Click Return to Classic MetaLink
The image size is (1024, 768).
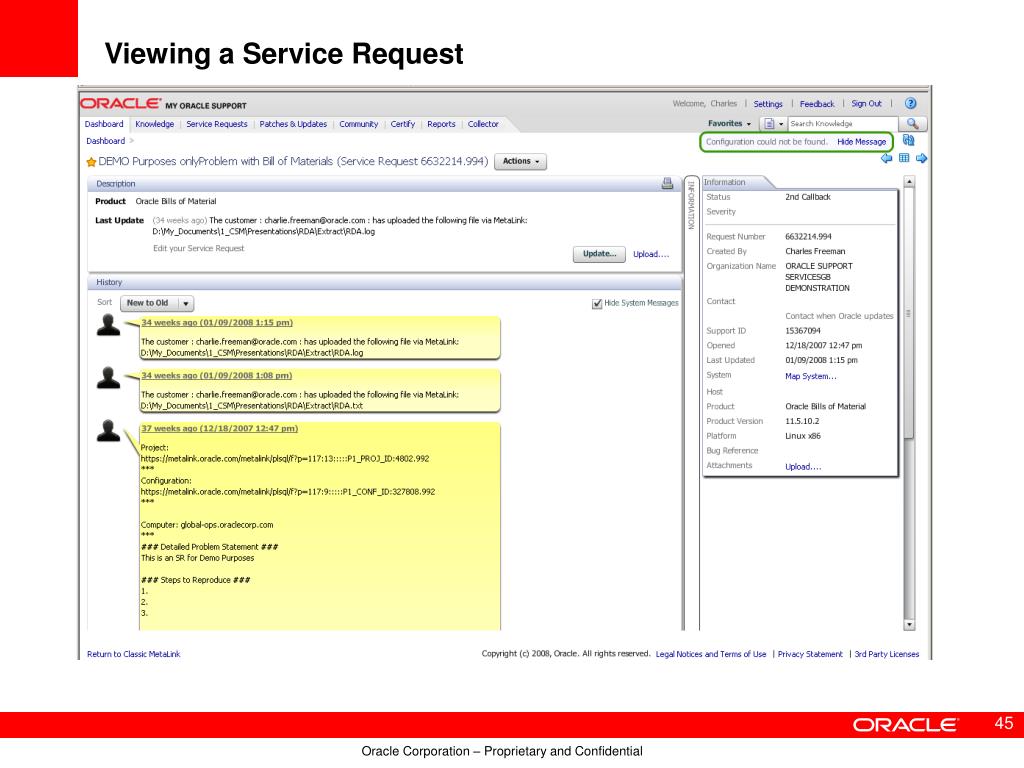(134, 654)
